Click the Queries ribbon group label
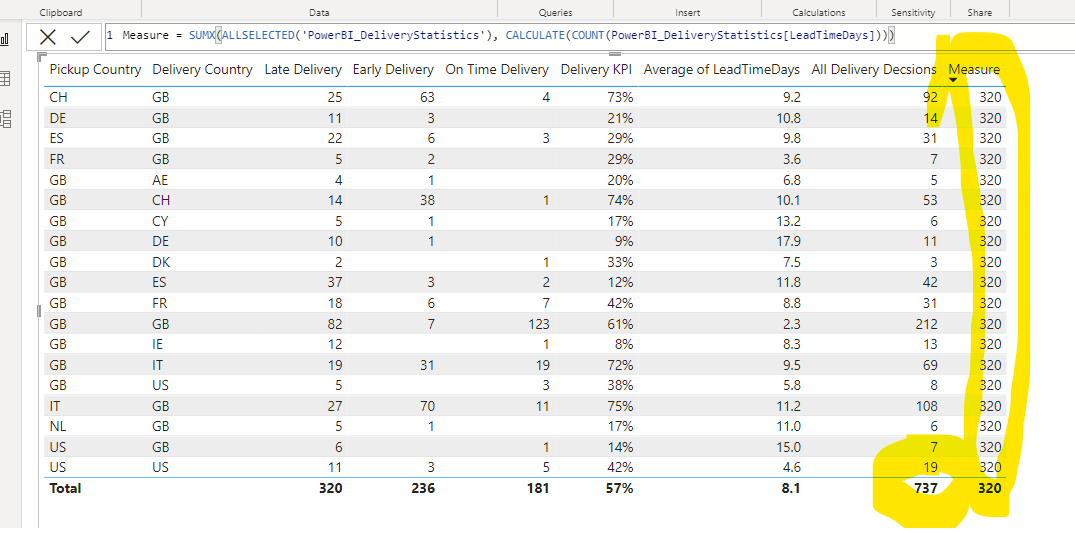 pyautogui.click(x=555, y=12)
